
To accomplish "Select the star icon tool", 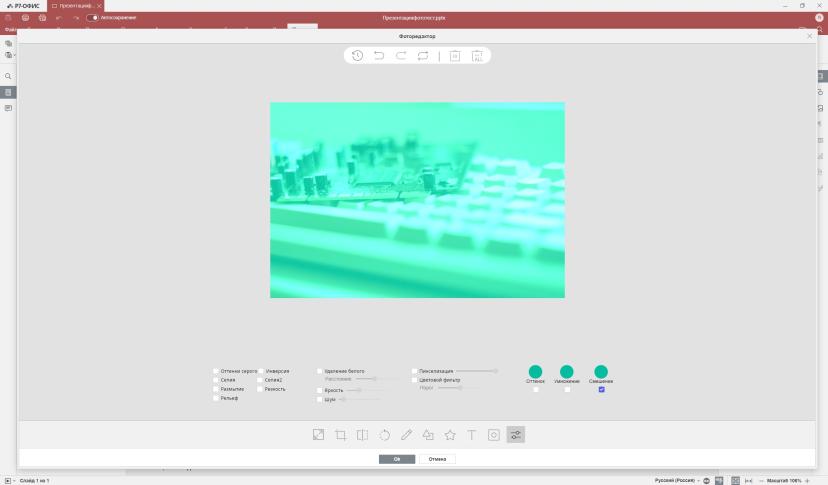I will (x=450, y=435).
